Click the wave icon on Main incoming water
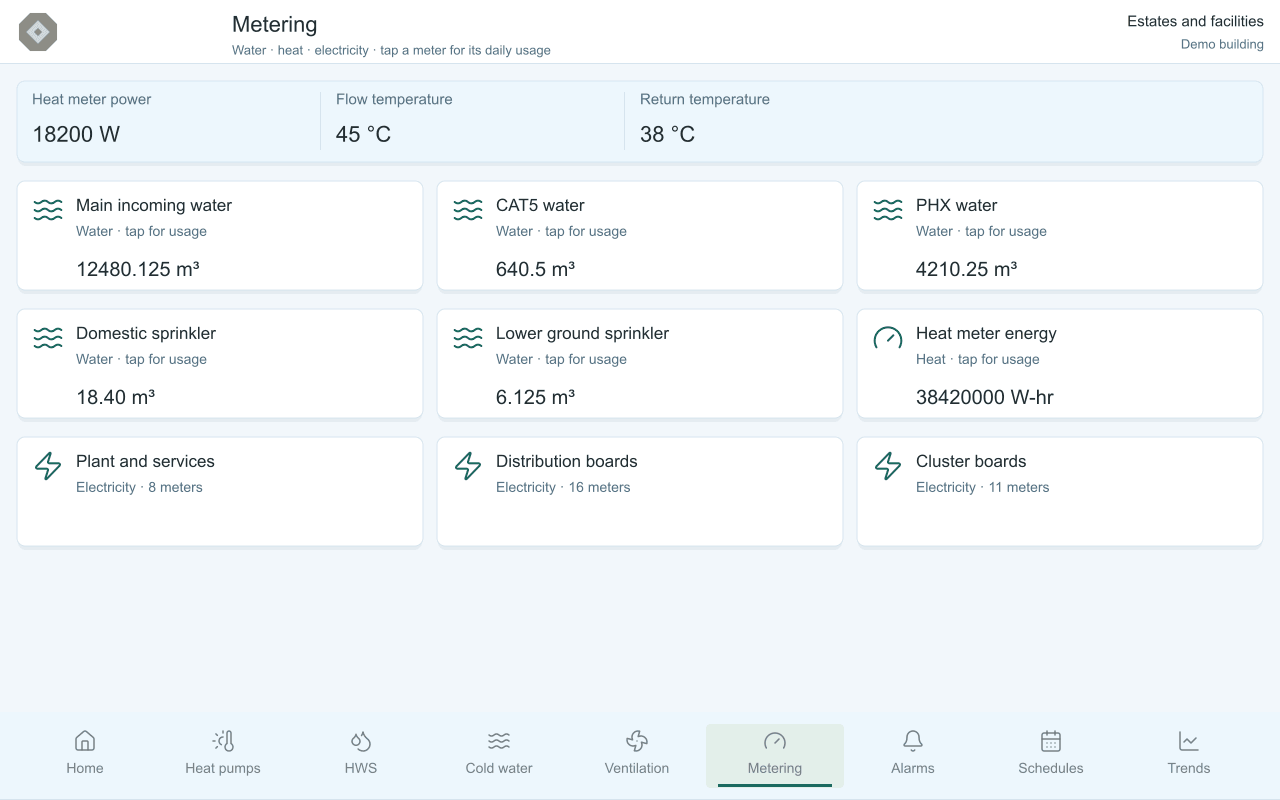Screen dimensions: 1280x800 tap(48, 210)
